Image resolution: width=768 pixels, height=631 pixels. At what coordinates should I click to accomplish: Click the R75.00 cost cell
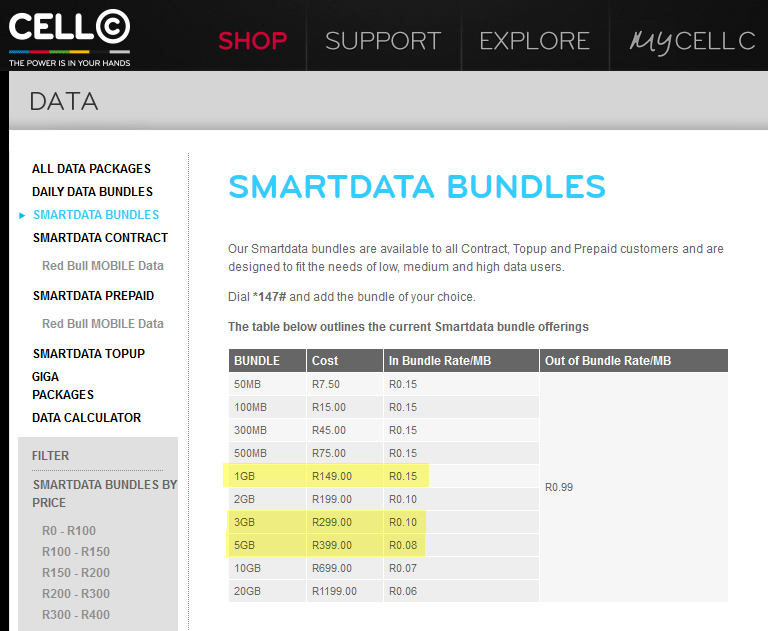[345, 453]
